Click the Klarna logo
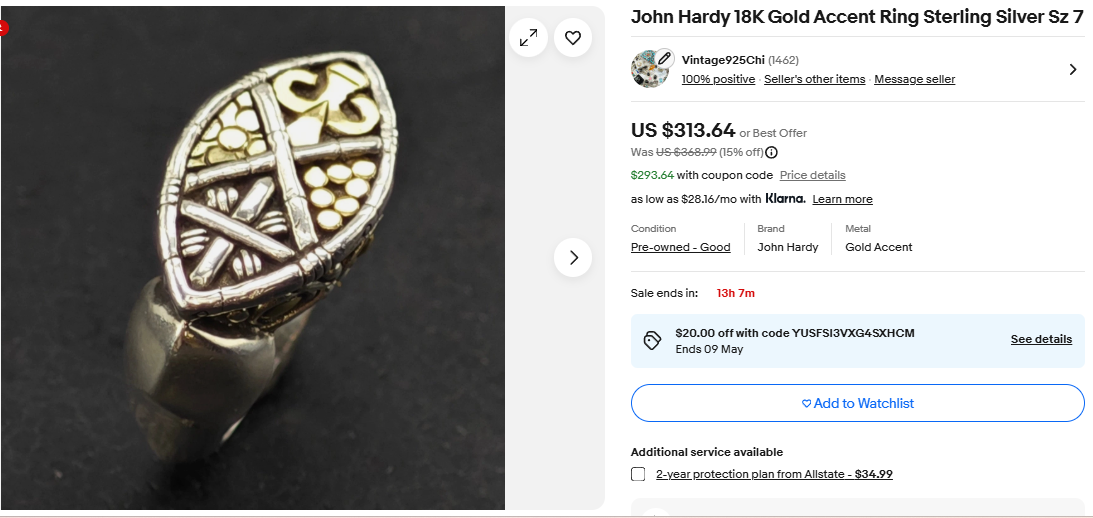This screenshot has width=1093, height=518. [785, 199]
